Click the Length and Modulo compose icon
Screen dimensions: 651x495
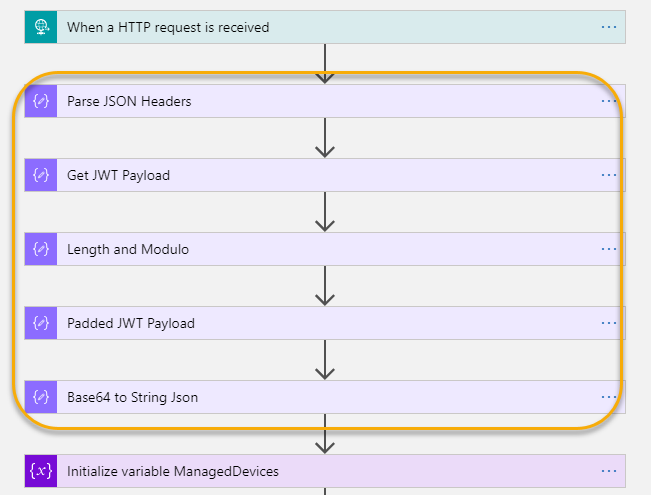click(x=41, y=249)
